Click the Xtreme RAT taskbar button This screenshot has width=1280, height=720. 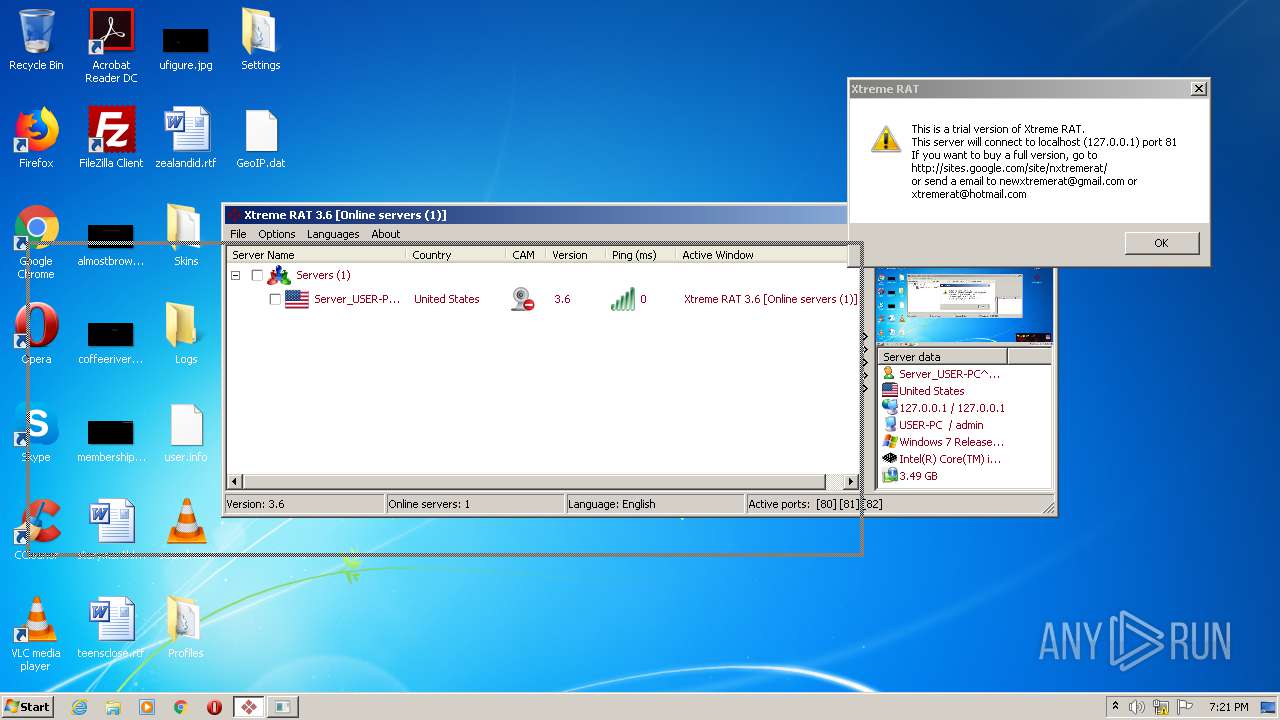[249, 707]
